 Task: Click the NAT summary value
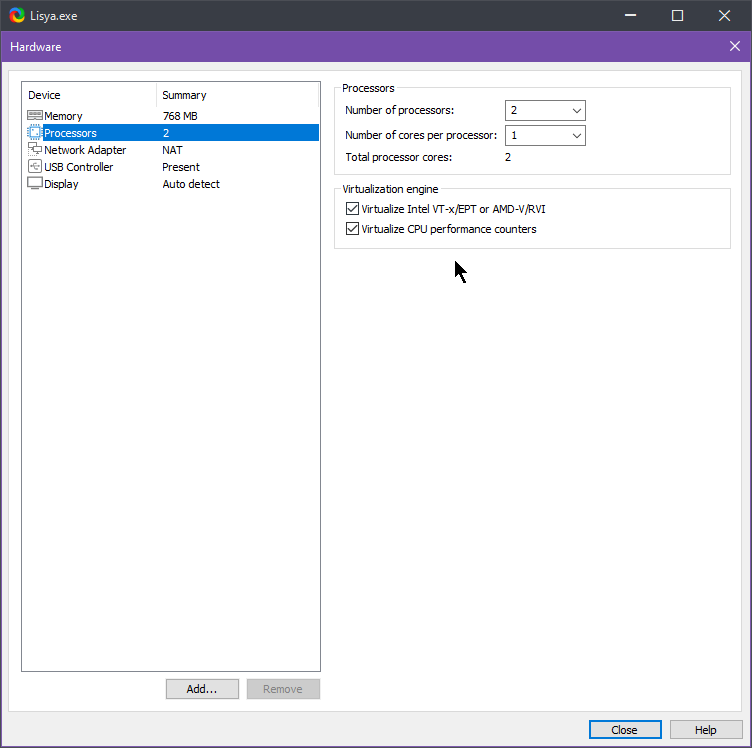pyautogui.click(x=172, y=150)
